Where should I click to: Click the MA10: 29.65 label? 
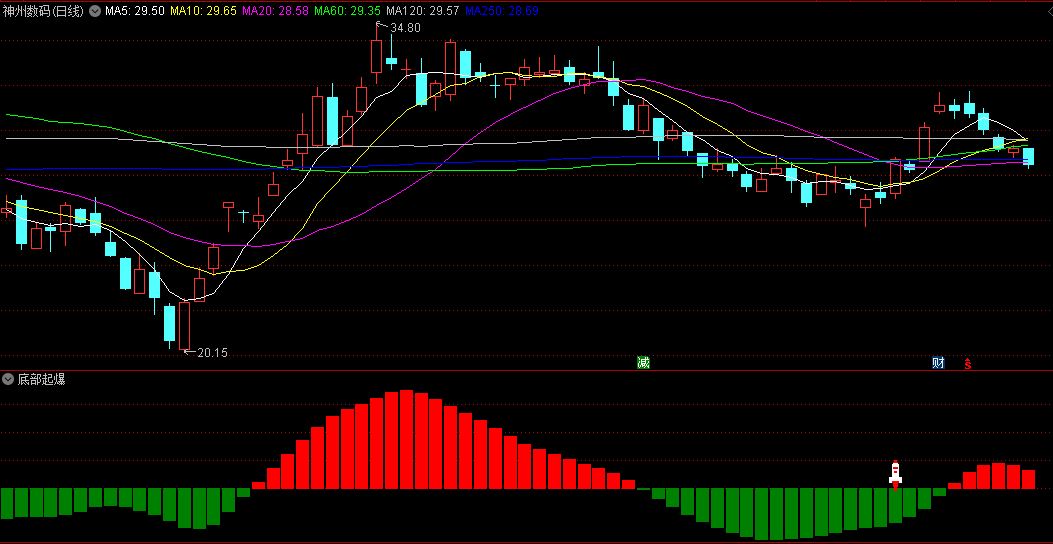click(x=203, y=11)
